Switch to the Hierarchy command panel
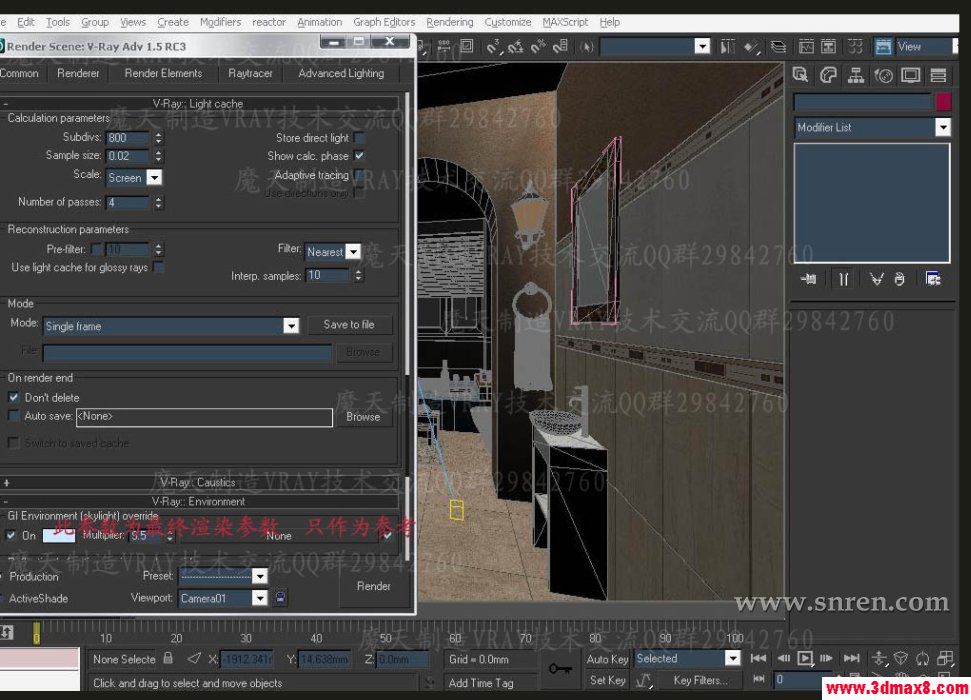This screenshot has width=971, height=700. [x=857, y=75]
